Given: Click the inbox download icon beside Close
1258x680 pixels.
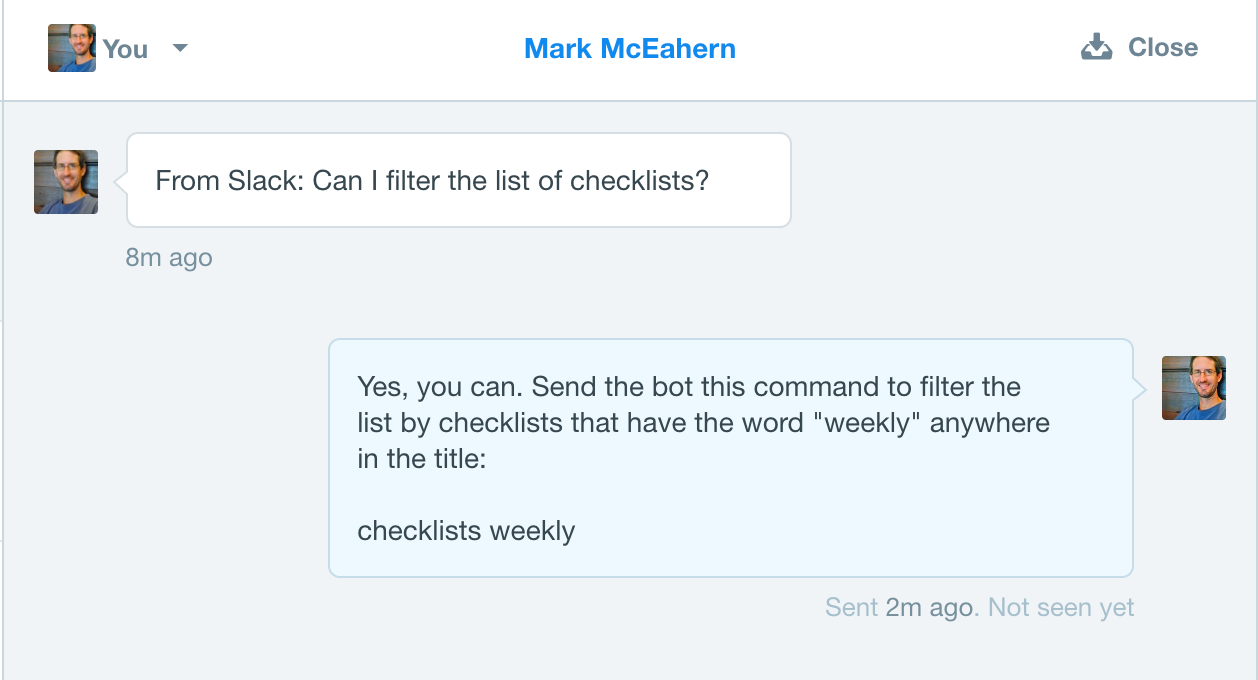Looking at the screenshot, I should coord(1097,47).
